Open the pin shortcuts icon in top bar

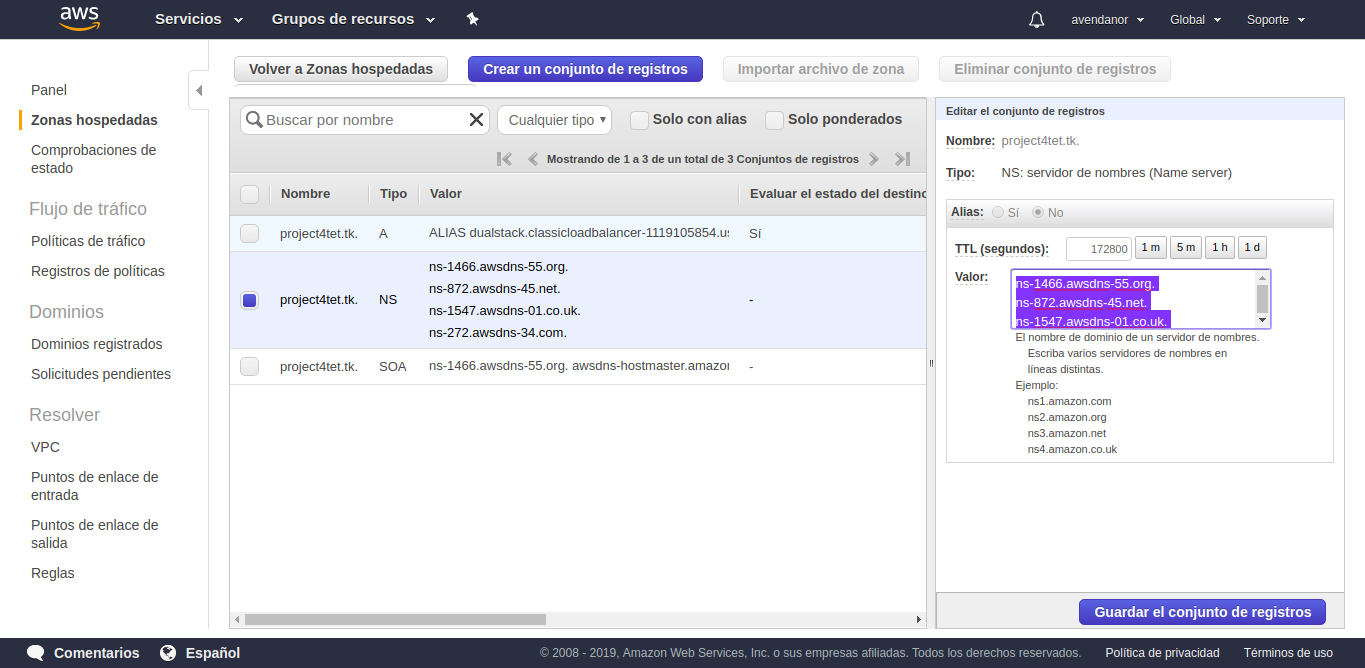(x=473, y=19)
